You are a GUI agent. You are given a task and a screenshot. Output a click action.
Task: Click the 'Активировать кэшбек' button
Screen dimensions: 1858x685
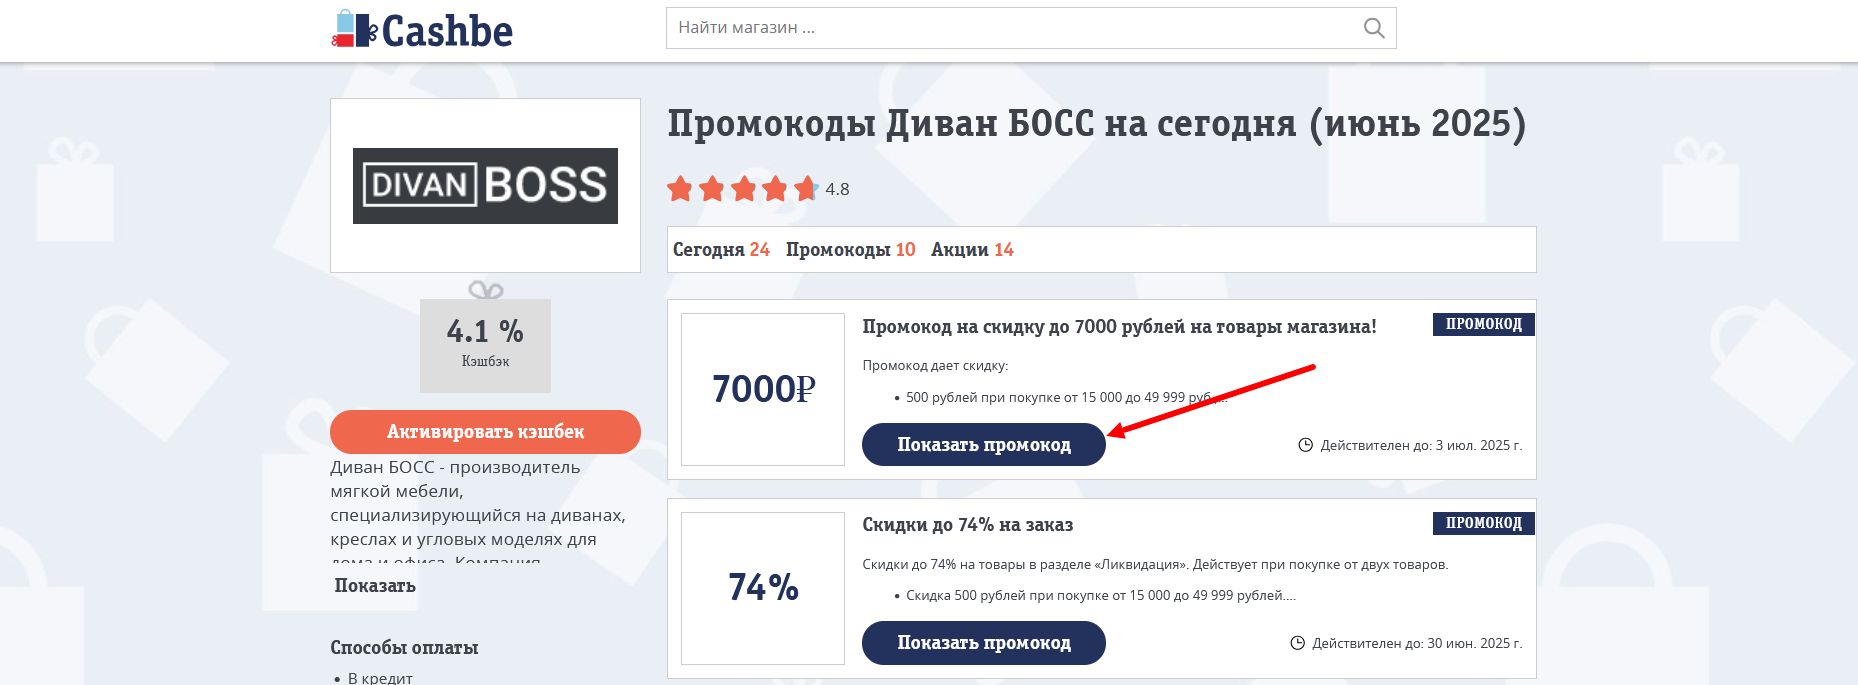(485, 432)
